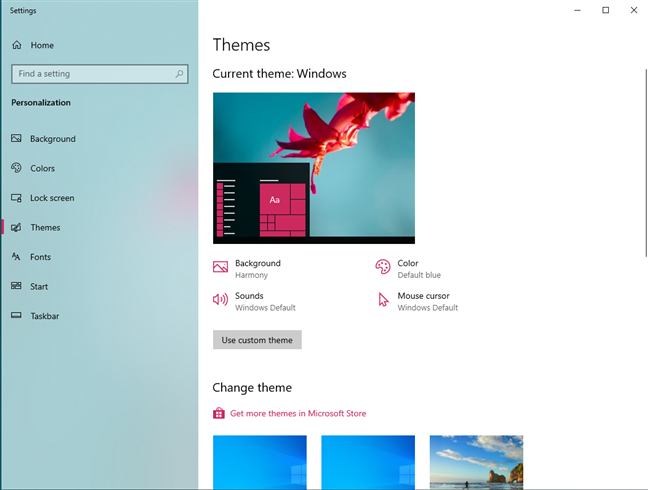Click the Microsoft Store bag icon
Viewport: 648px width, 490px height.
pos(219,413)
